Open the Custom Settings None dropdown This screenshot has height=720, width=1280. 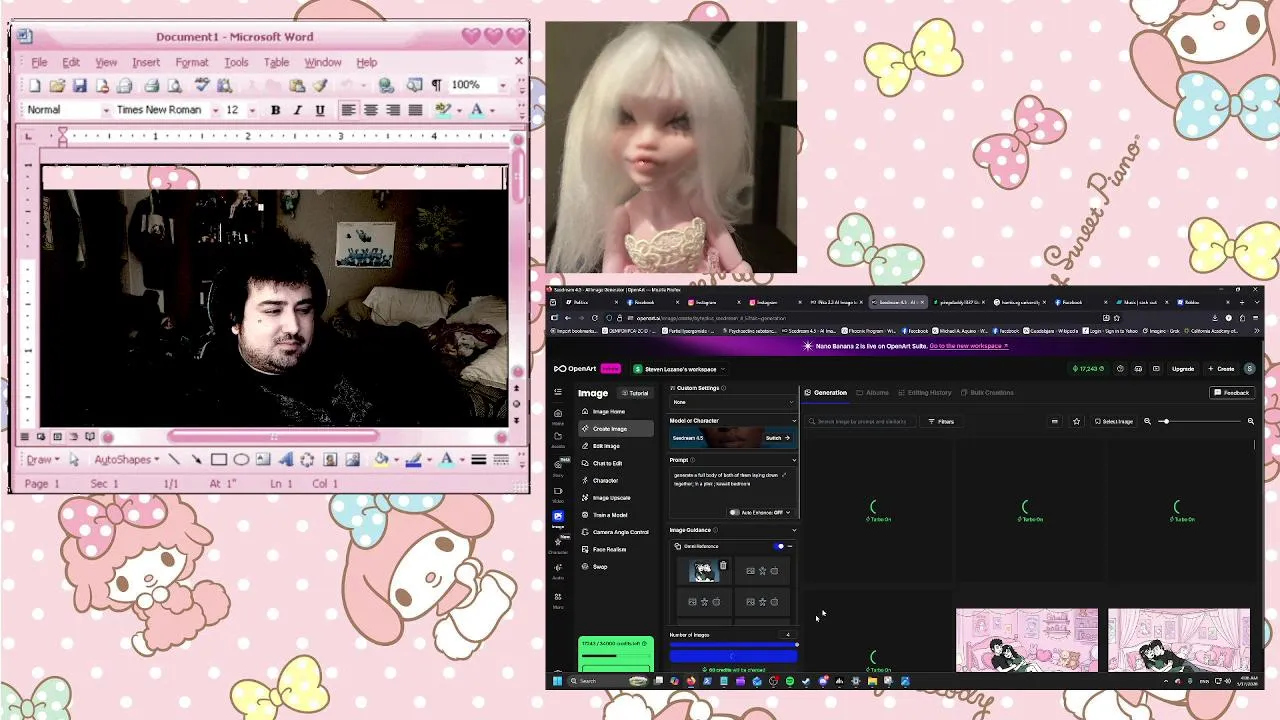[x=733, y=402]
